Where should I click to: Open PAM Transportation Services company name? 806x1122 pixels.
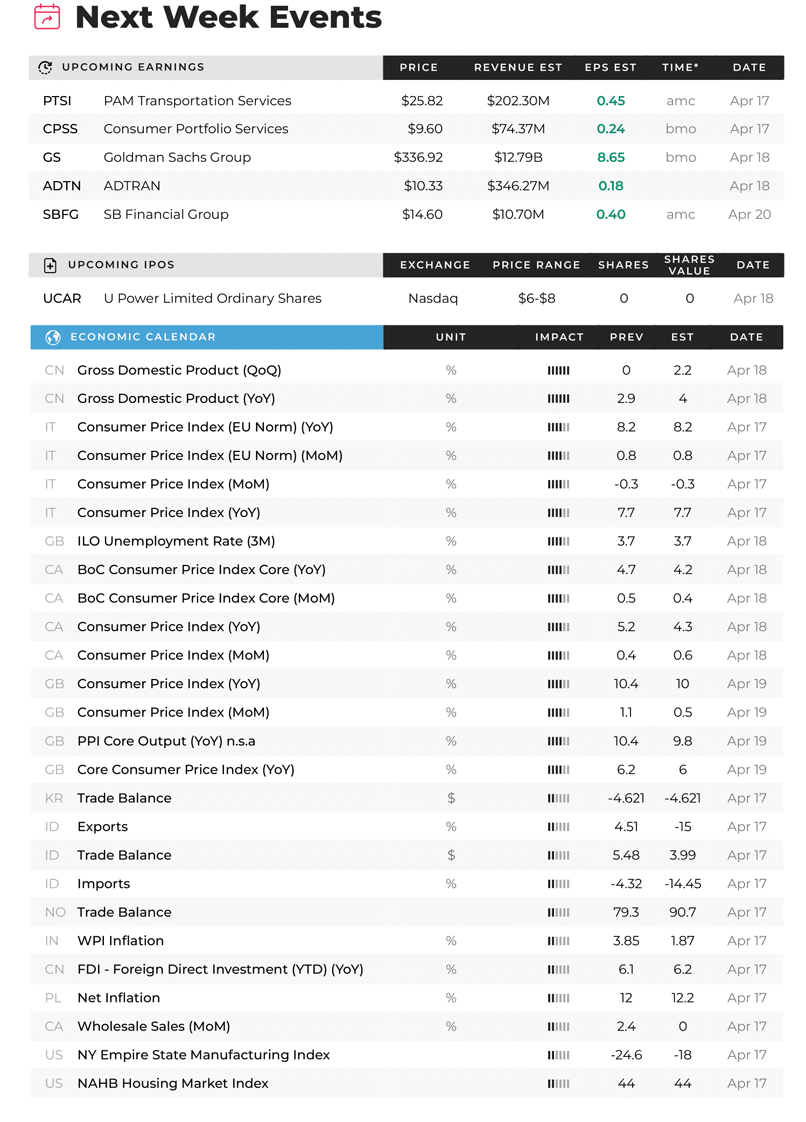tap(198, 101)
